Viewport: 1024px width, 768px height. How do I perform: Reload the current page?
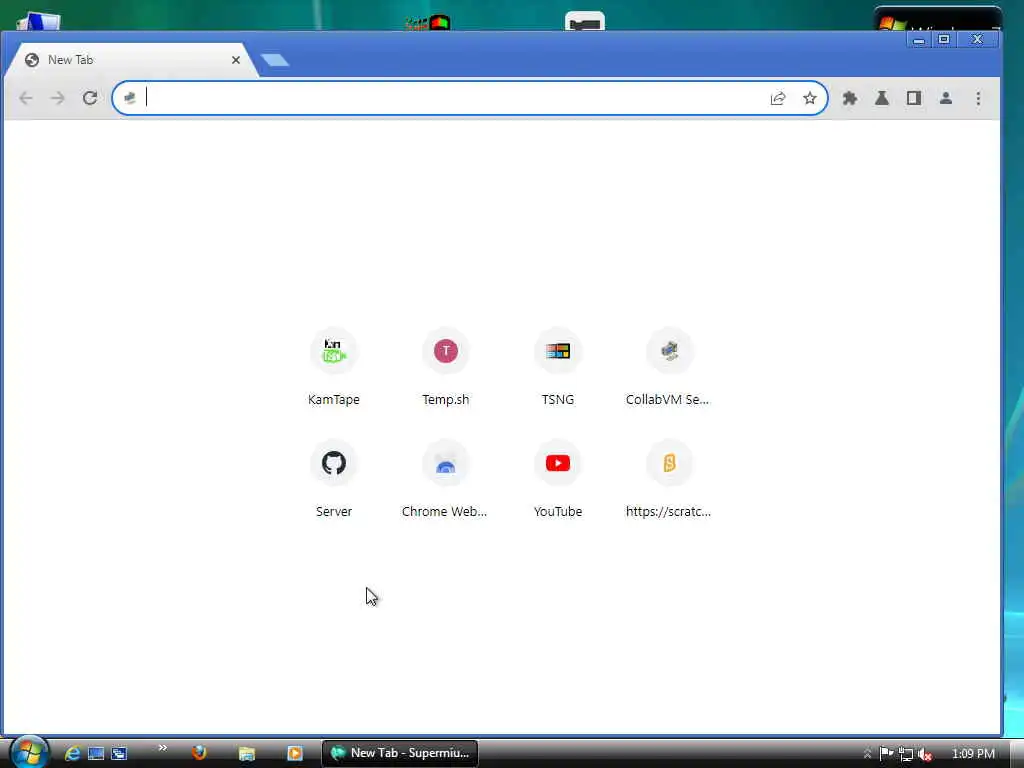tap(90, 98)
